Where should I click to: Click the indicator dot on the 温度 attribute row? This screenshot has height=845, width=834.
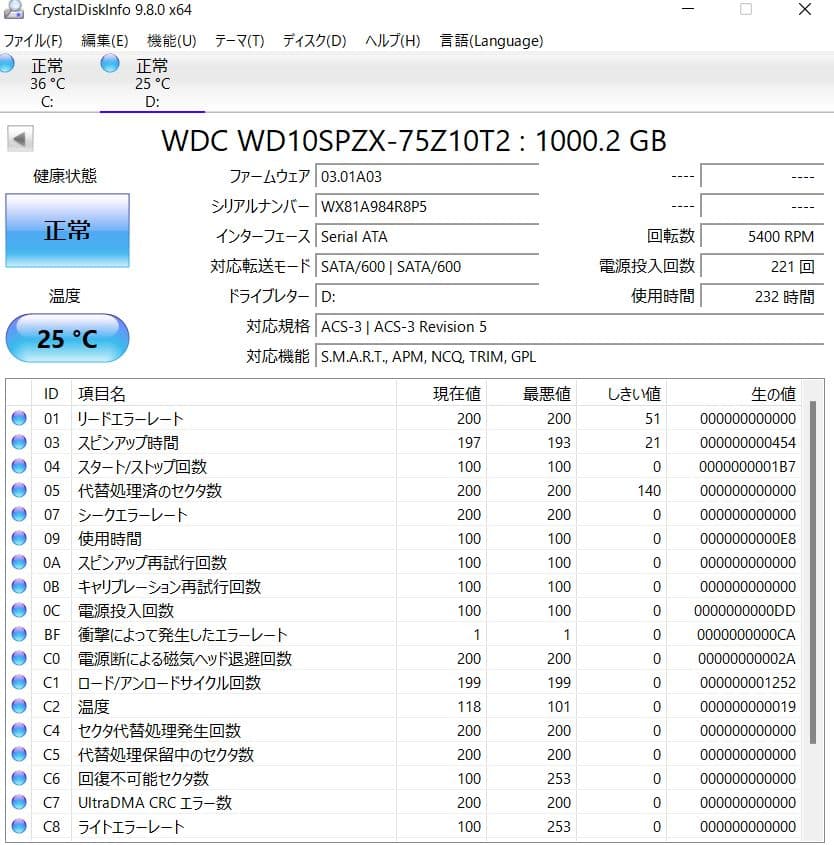click(x=19, y=706)
